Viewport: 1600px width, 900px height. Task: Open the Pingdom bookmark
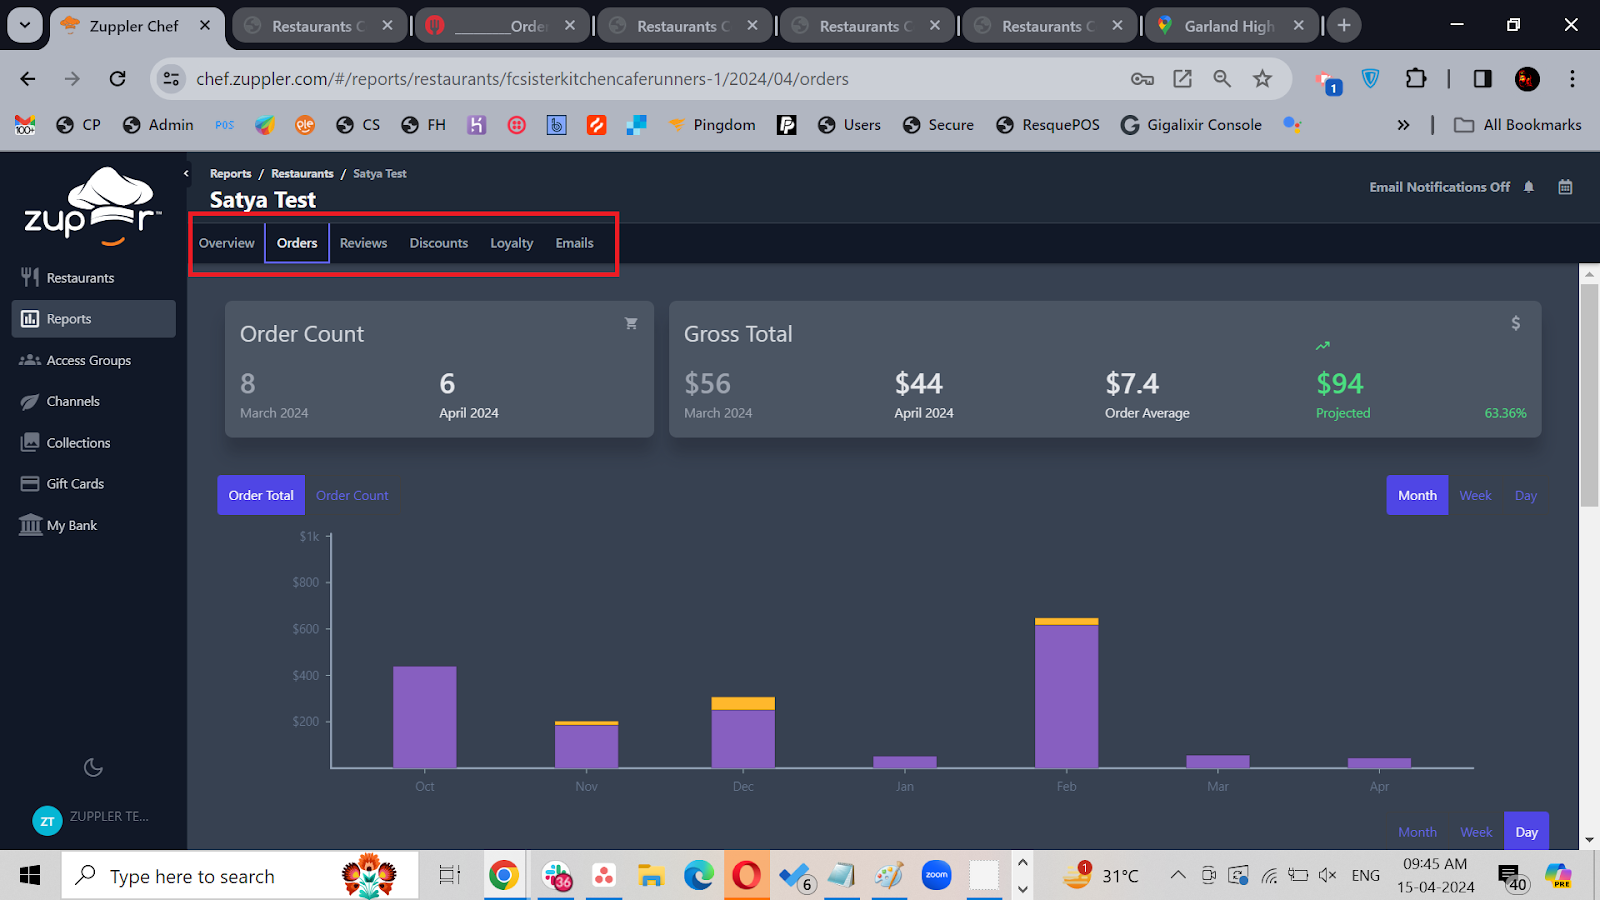tap(712, 125)
